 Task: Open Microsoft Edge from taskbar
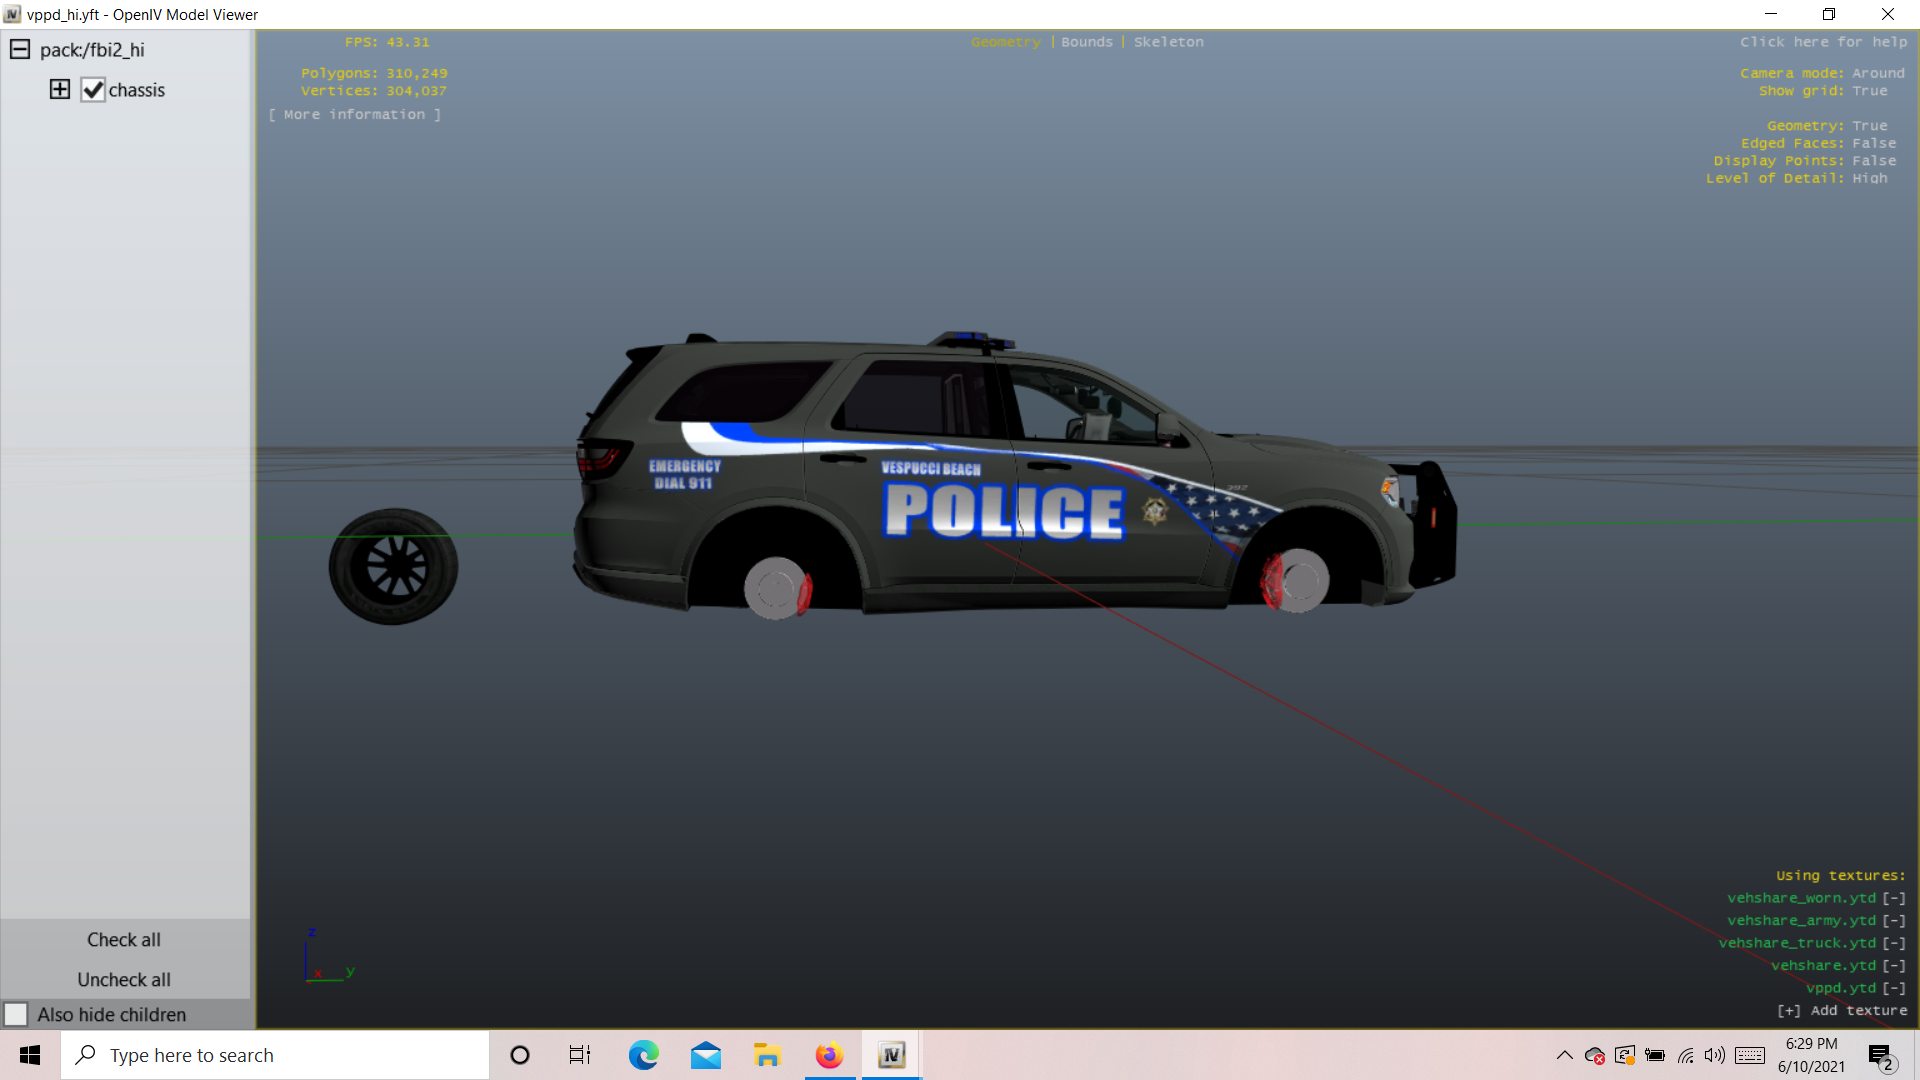pyautogui.click(x=643, y=1055)
